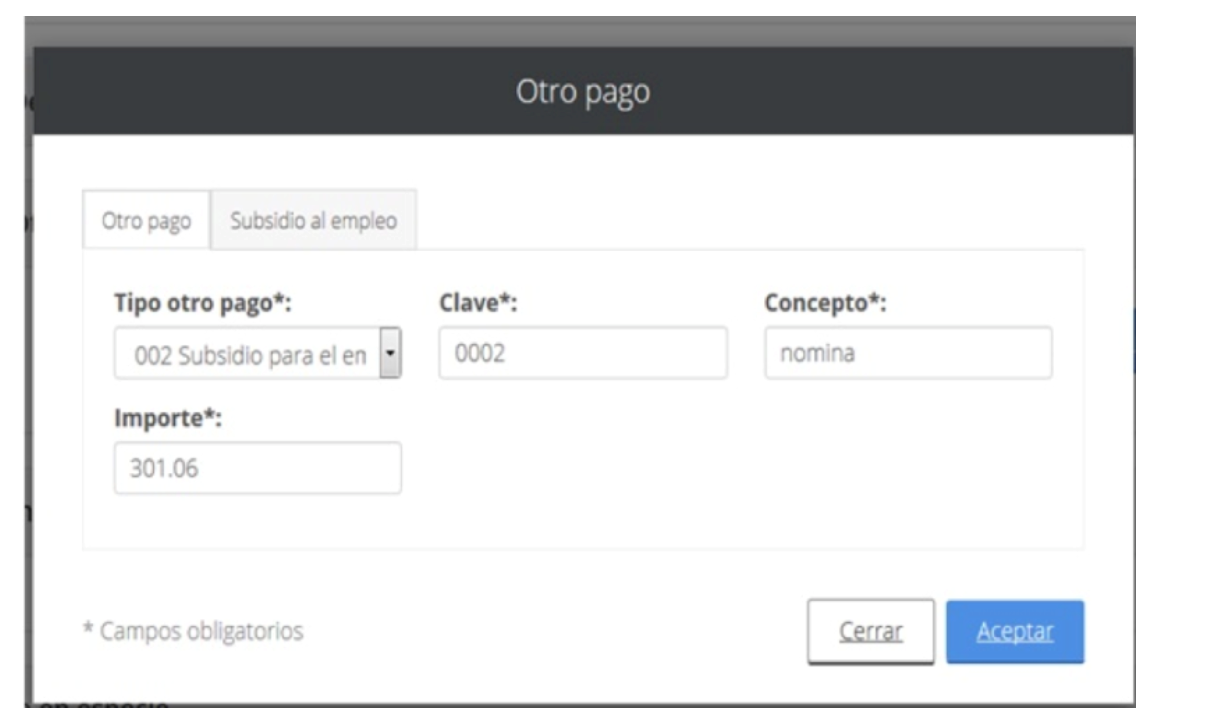Click the "Concepto*:" field label
This screenshot has height=724, width=1214.
pyautogui.click(x=825, y=304)
